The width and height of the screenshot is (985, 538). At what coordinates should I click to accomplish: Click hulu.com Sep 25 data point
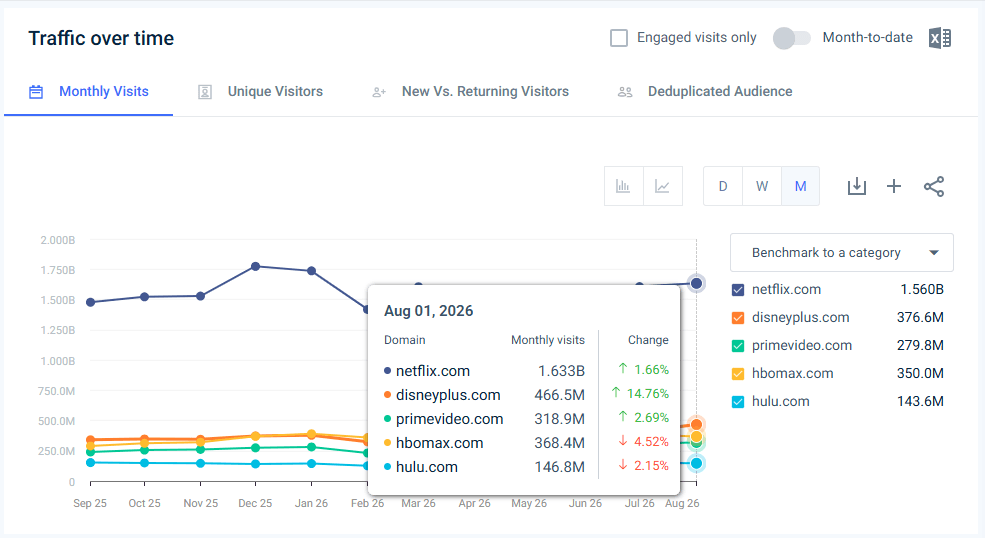(90, 463)
